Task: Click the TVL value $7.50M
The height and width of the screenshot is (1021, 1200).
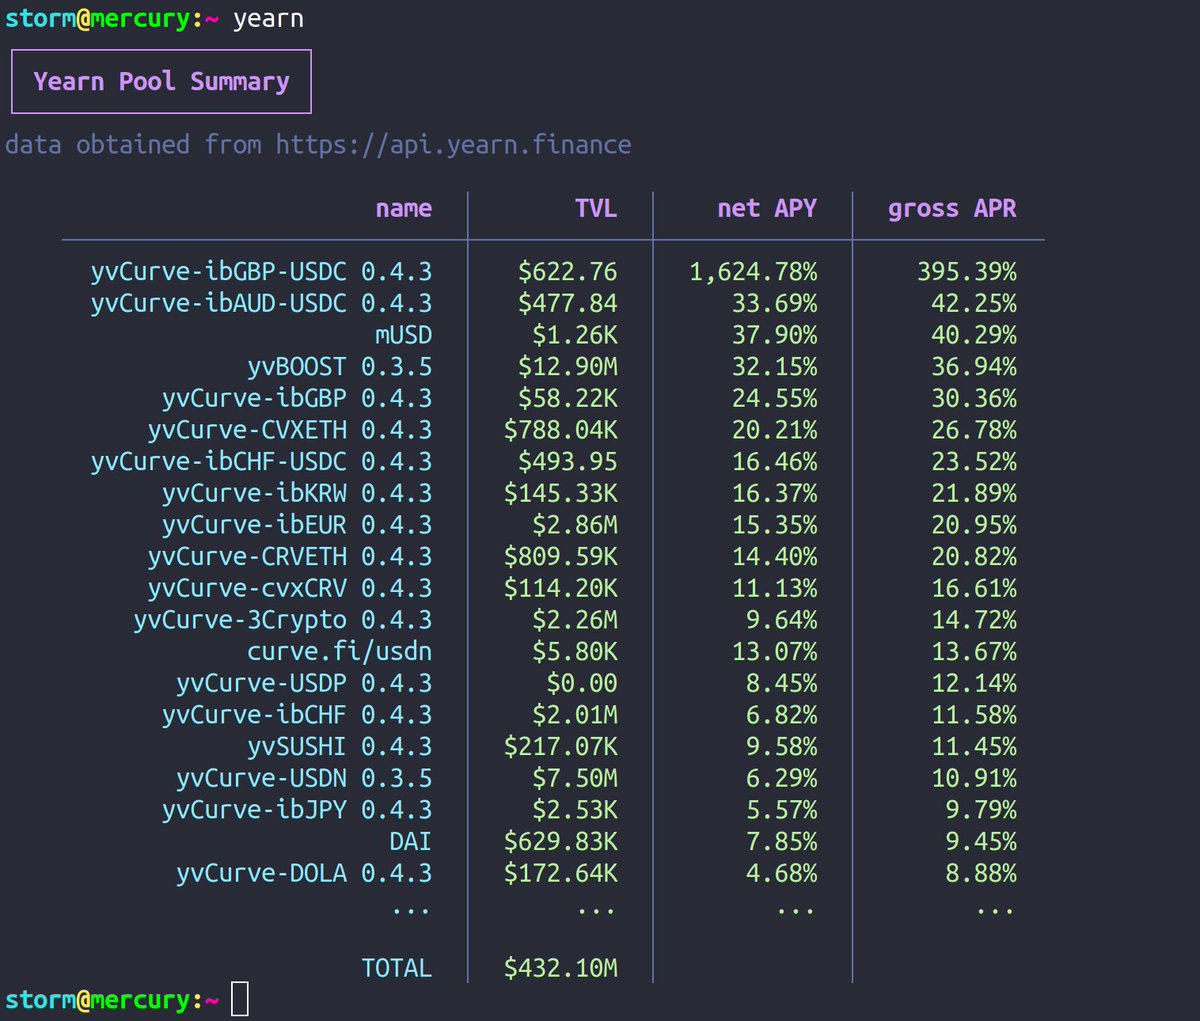Action: coord(575,778)
